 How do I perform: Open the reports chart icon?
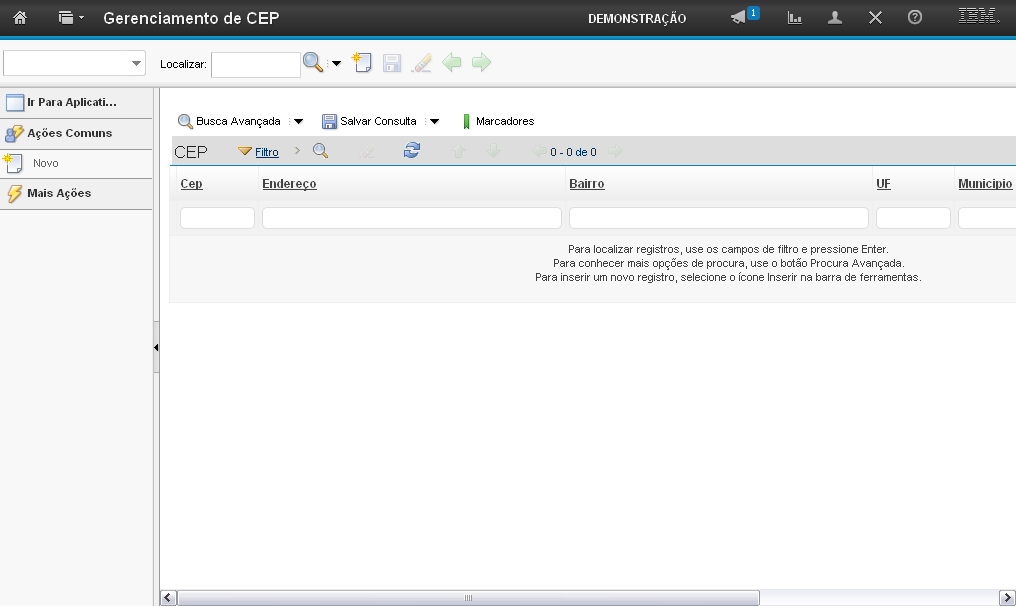click(795, 18)
